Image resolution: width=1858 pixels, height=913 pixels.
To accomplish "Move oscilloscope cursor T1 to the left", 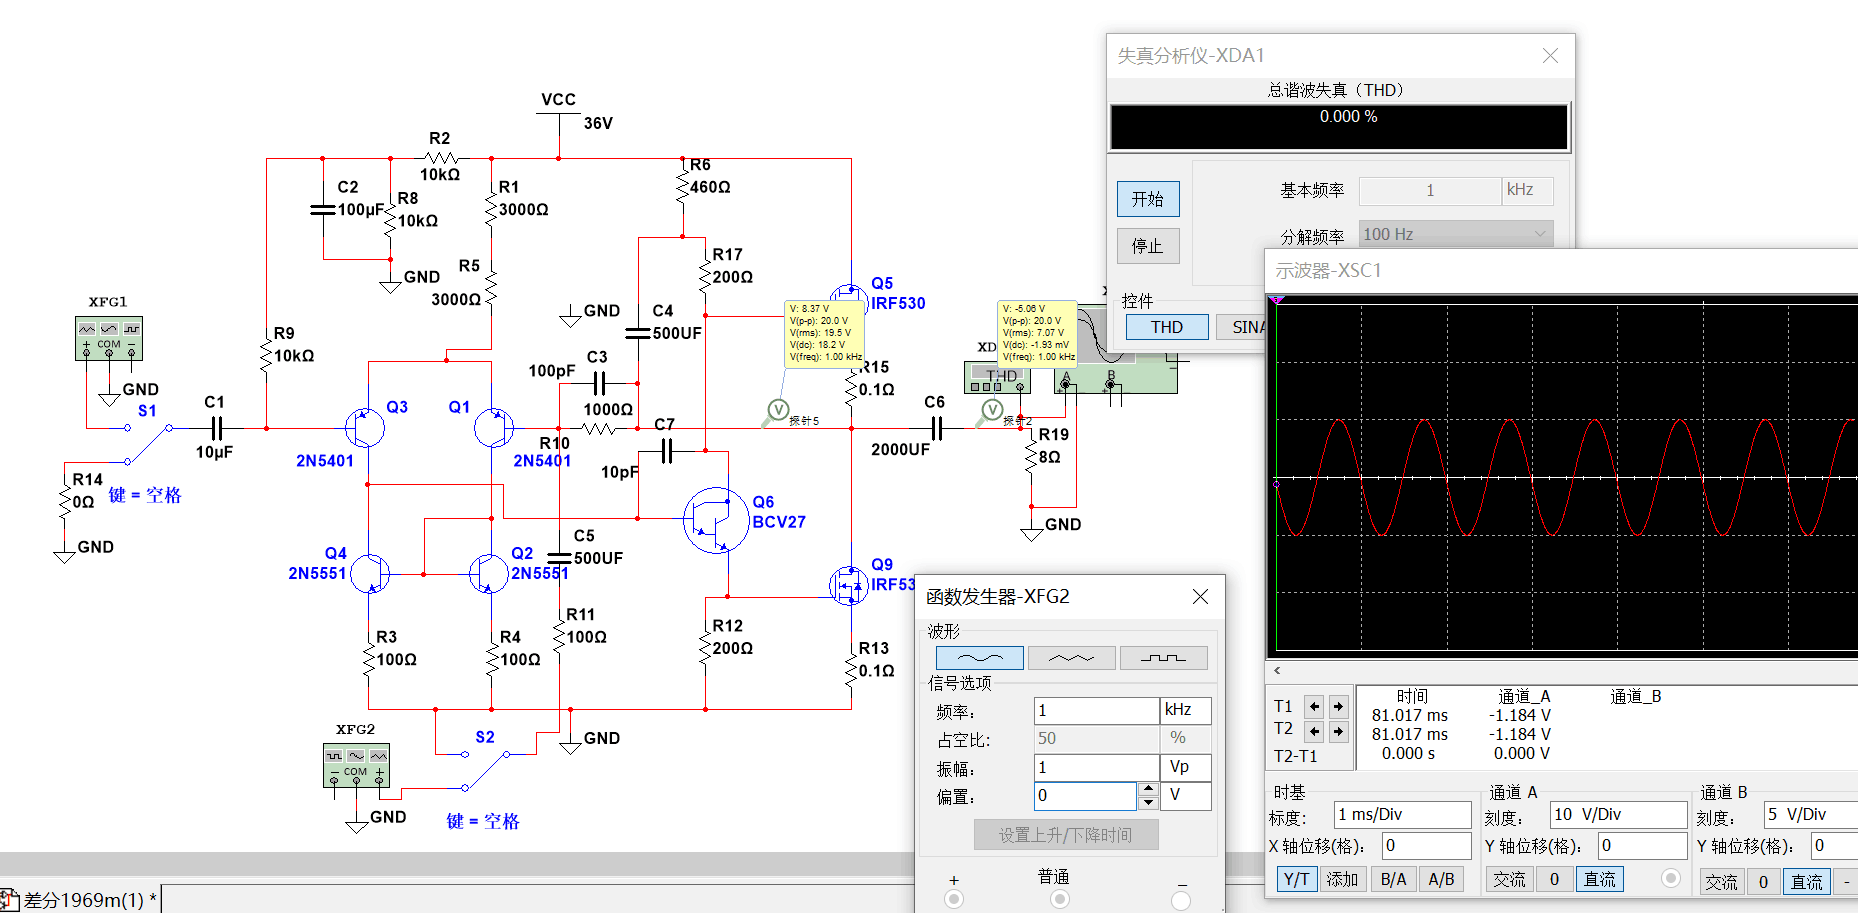I will pyautogui.click(x=1314, y=706).
